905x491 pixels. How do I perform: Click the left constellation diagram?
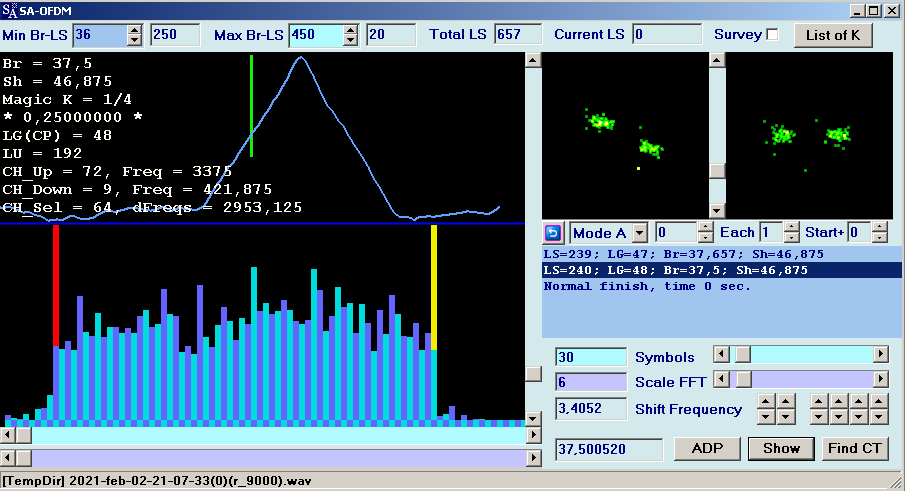pos(625,136)
